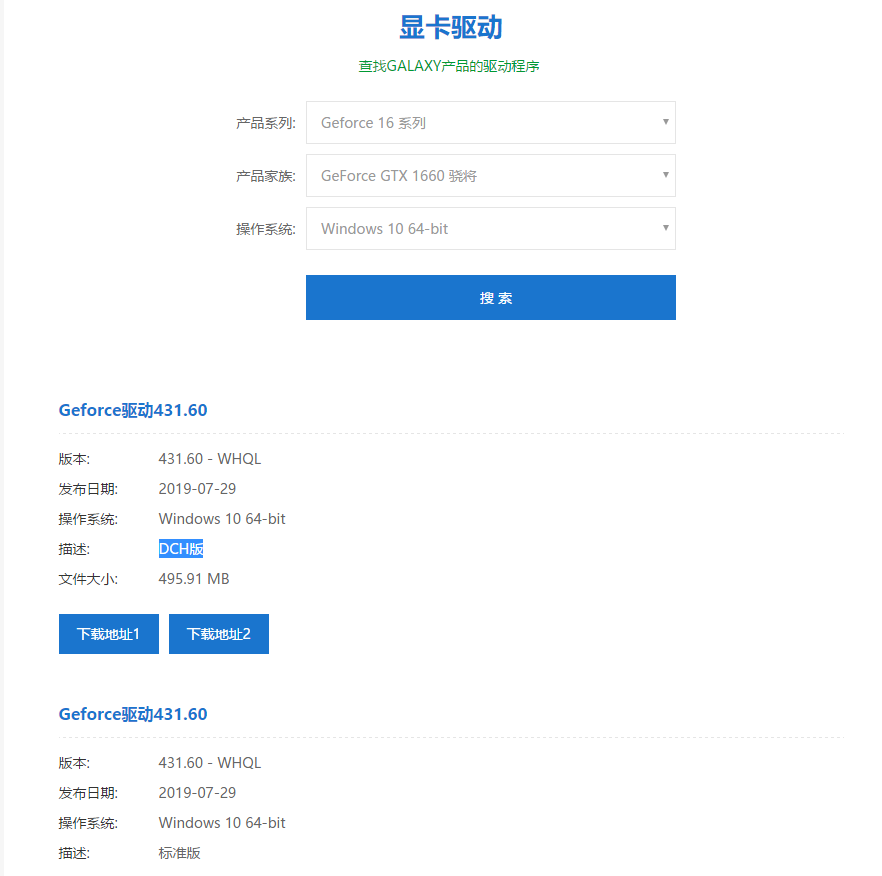Screen dimensions: 882x876
Task: Click 下载地址1 to download the driver
Action: pyautogui.click(x=108, y=633)
